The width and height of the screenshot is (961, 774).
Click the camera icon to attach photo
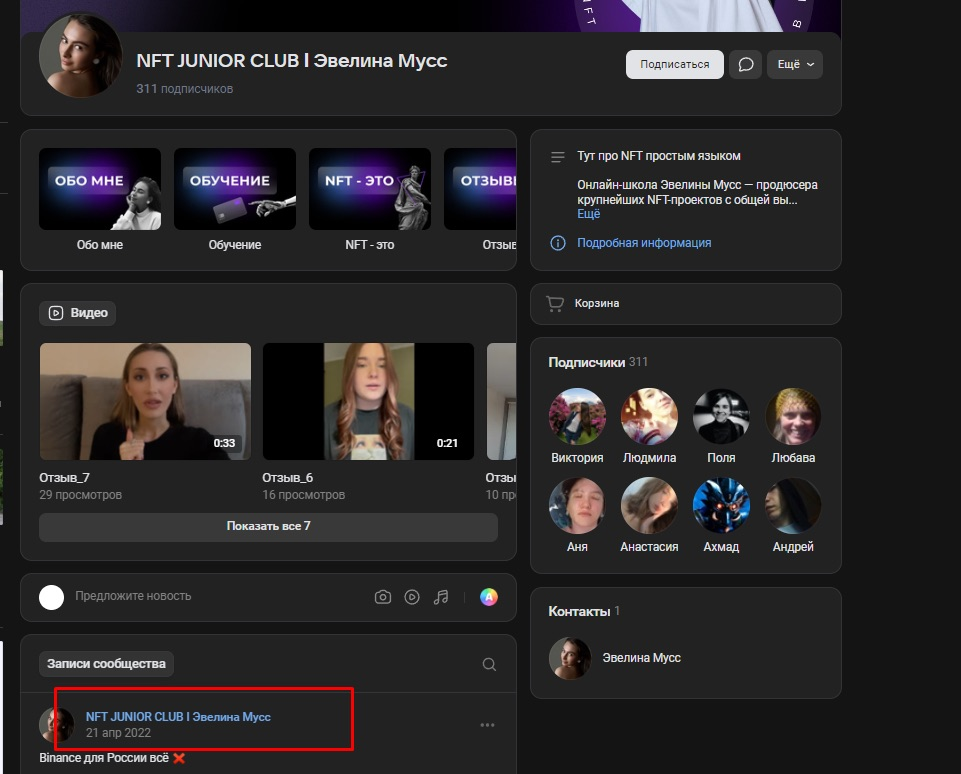382,597
